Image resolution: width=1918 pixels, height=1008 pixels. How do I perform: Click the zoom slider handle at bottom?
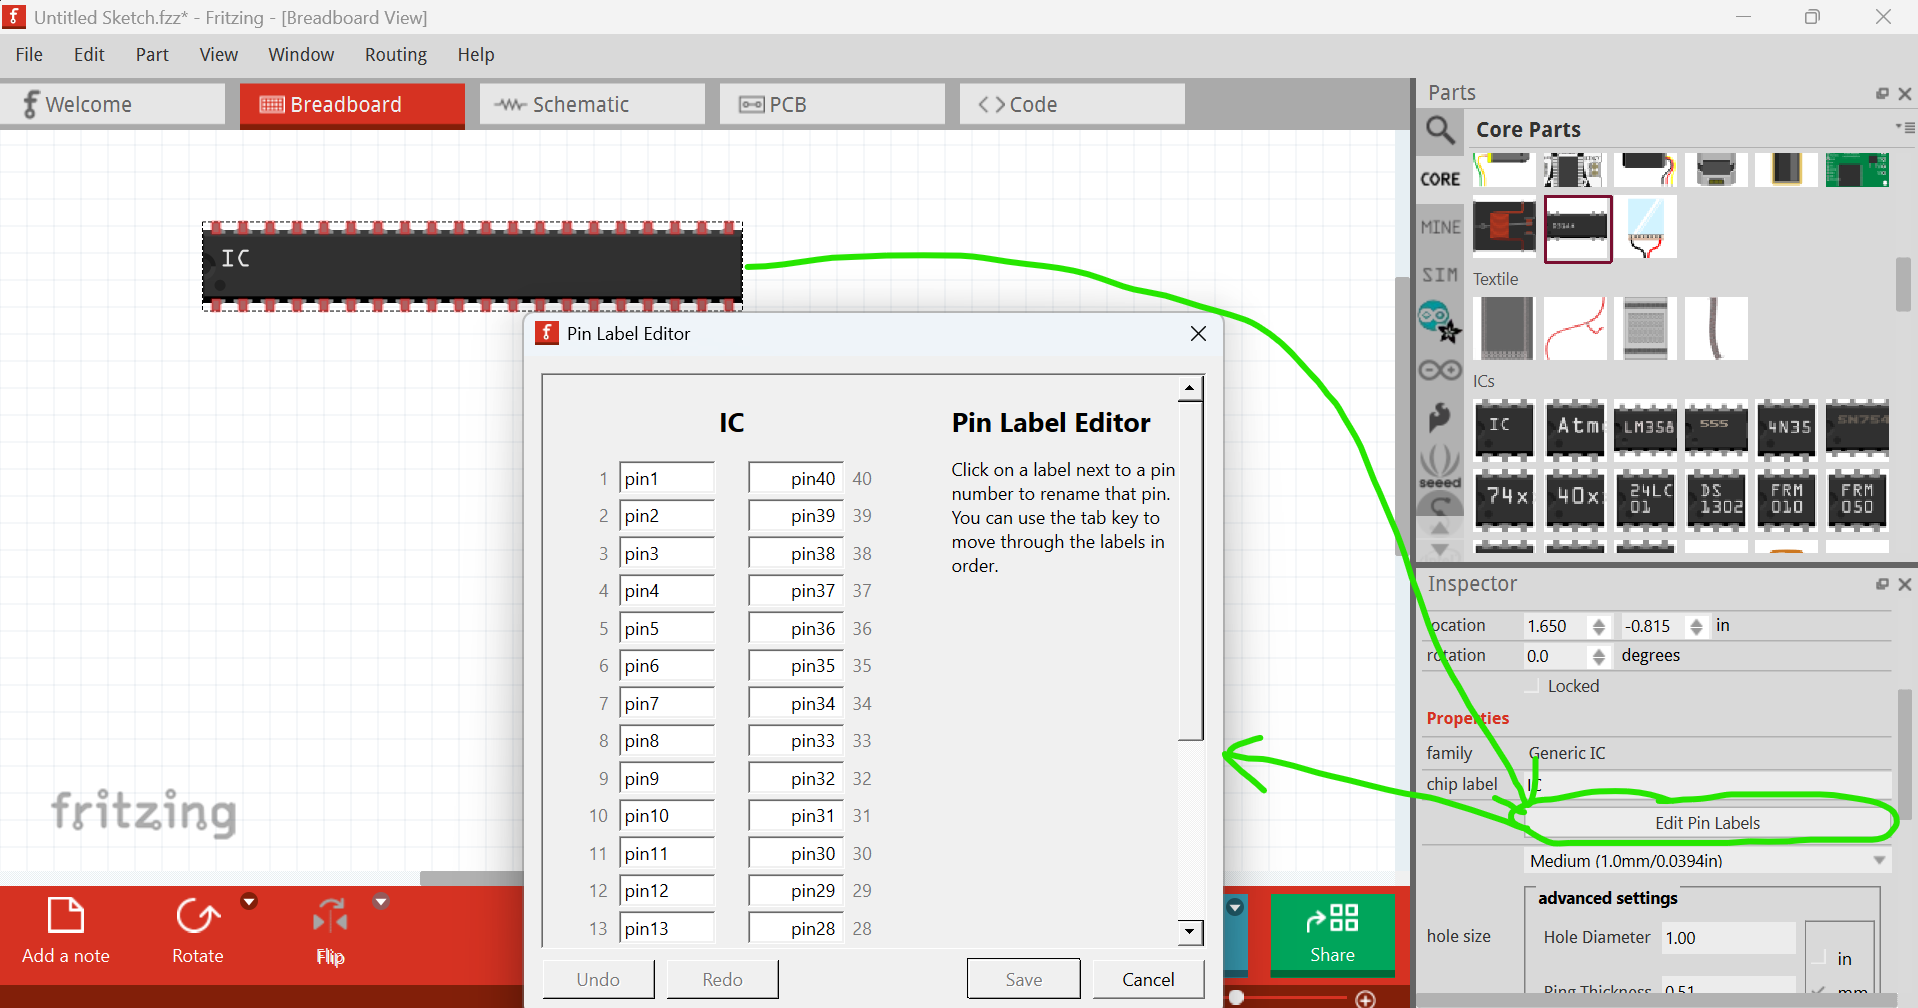1237,997
